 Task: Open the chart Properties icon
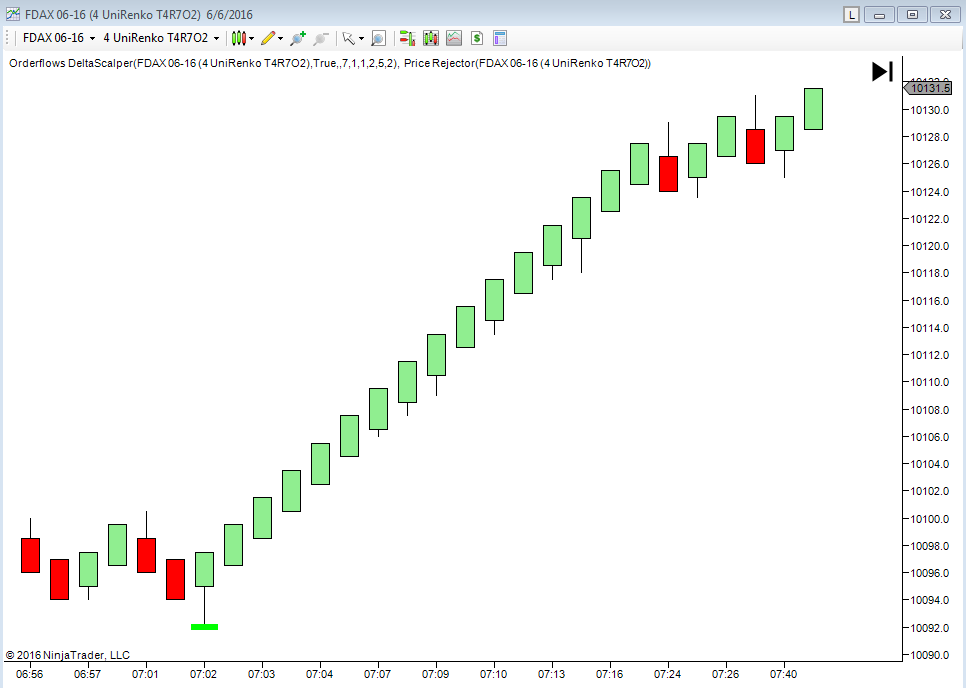500,38
